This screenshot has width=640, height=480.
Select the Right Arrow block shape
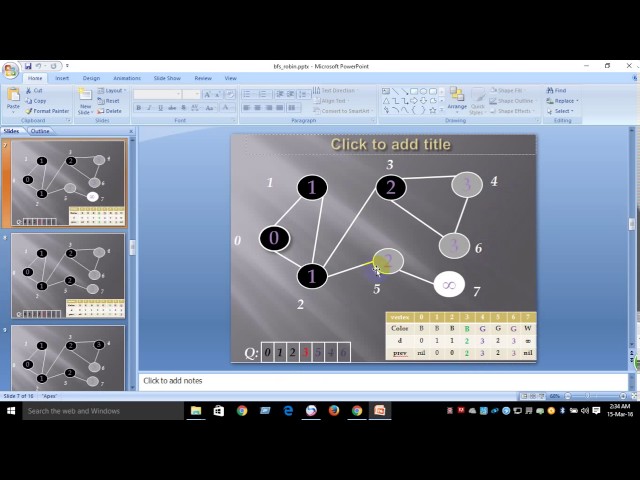(414, 101)
